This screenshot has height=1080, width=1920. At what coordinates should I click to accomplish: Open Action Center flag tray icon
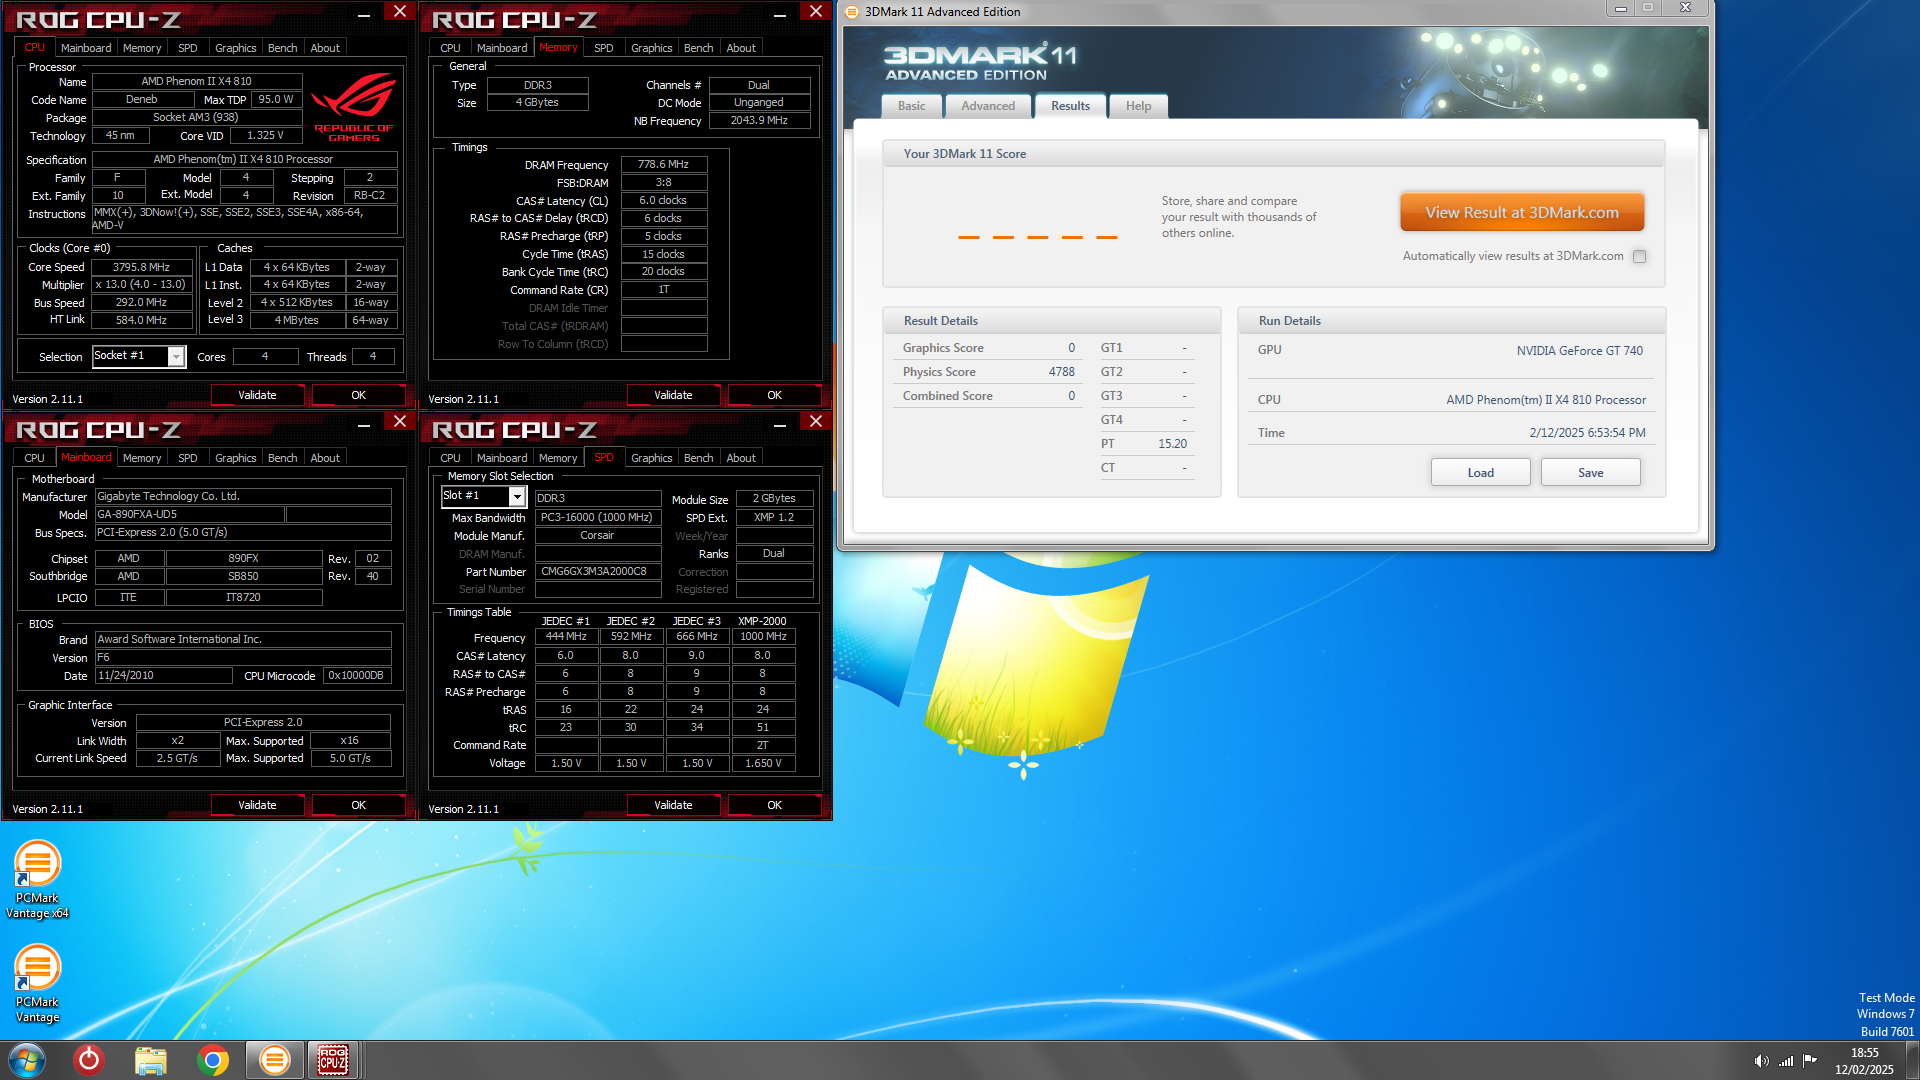click(1810, 1061)
